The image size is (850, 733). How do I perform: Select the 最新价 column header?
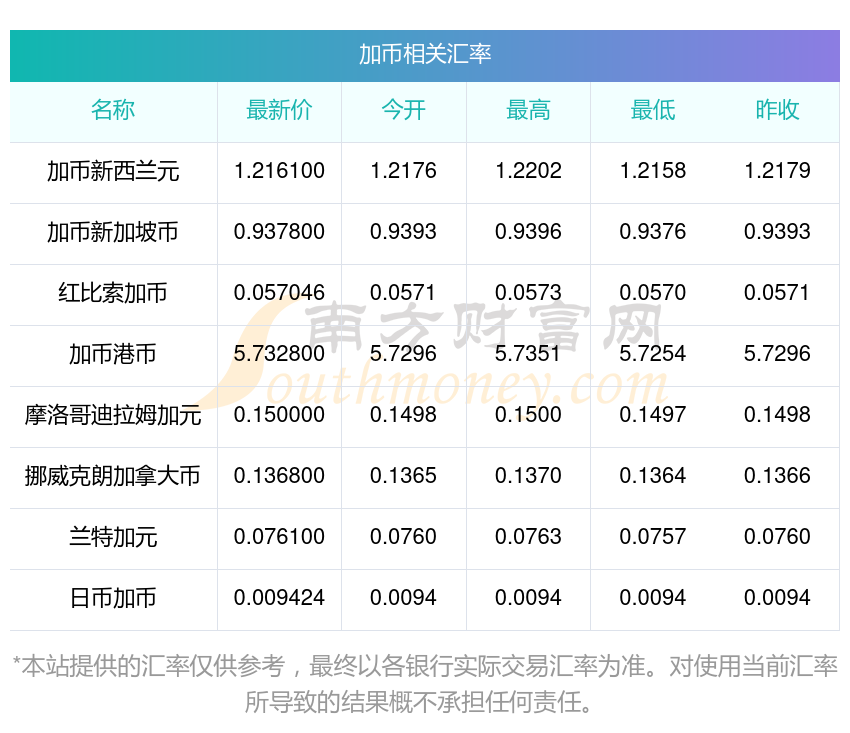pos(279,110)
